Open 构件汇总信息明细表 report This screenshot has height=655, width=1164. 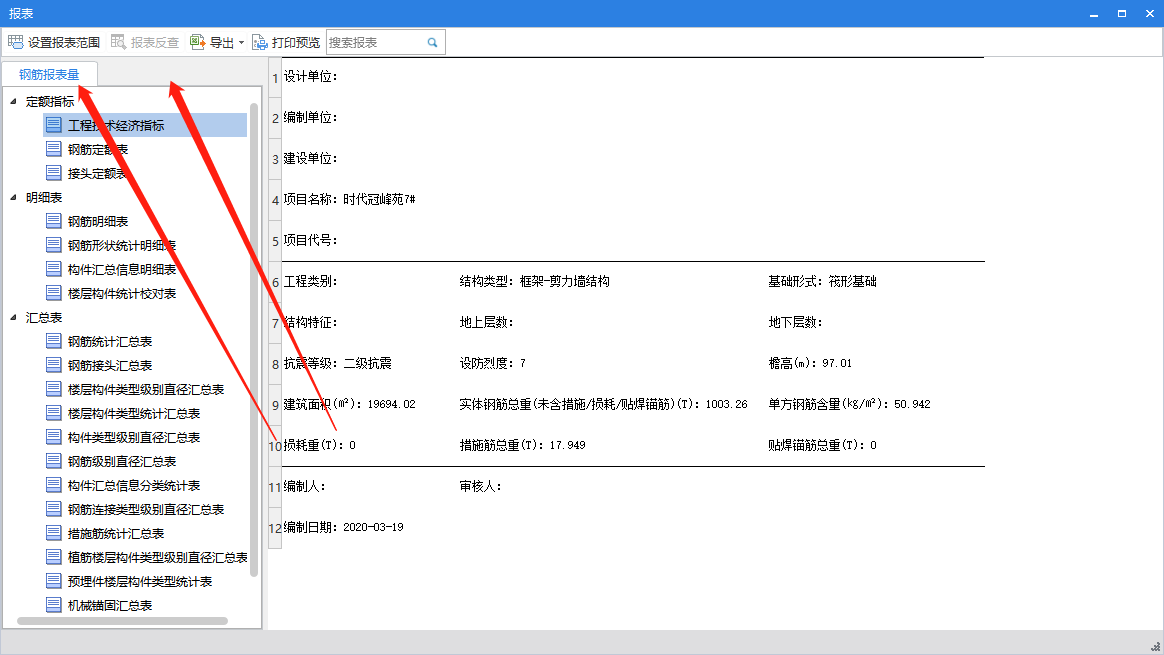click(122, 270)
